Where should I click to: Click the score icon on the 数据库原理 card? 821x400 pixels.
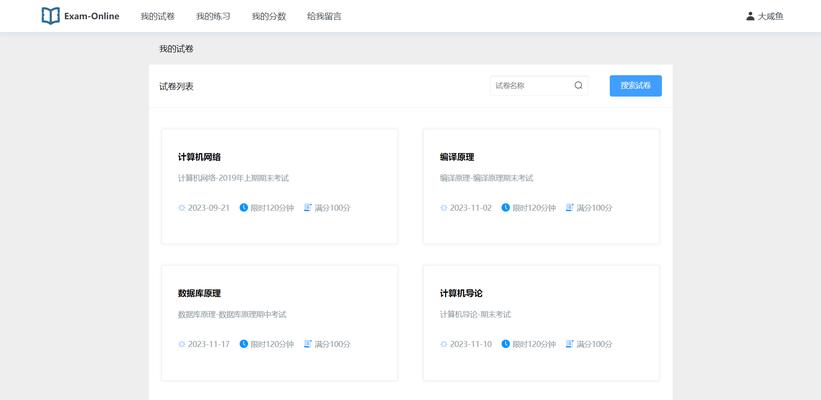pos(308,343)
